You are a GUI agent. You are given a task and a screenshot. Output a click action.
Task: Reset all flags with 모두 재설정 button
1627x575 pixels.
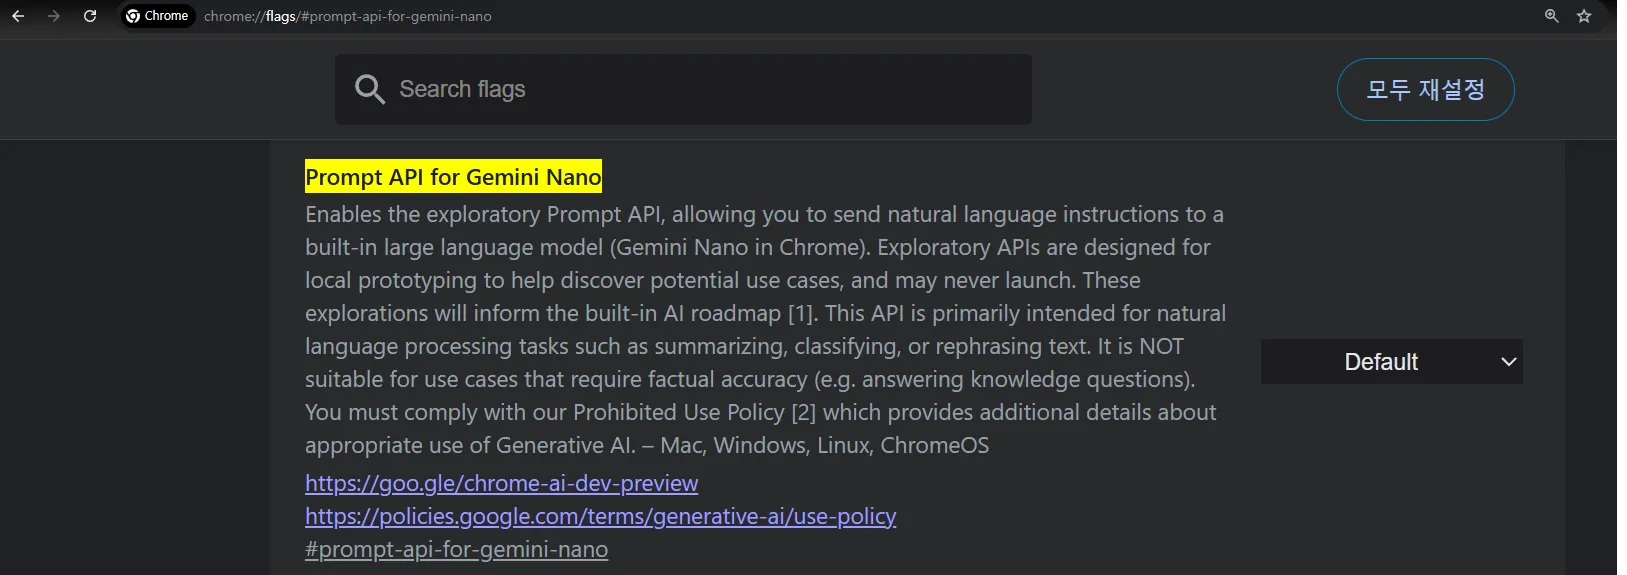coord(1425,89)
